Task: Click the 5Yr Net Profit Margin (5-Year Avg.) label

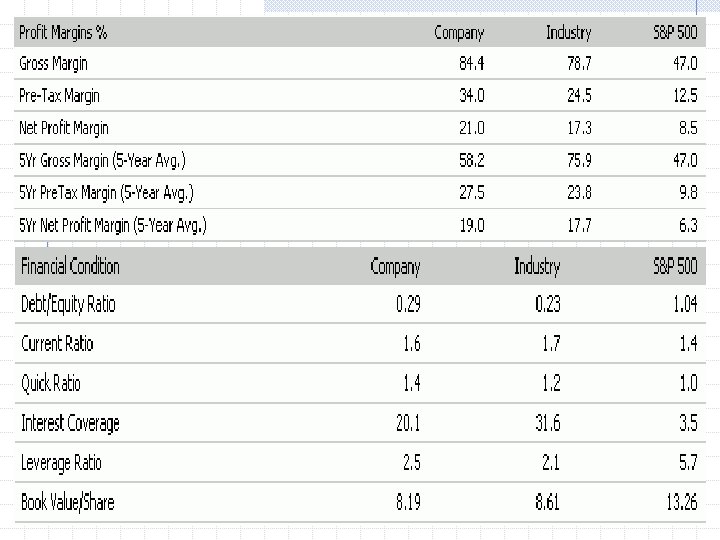Action: (113, 225)
